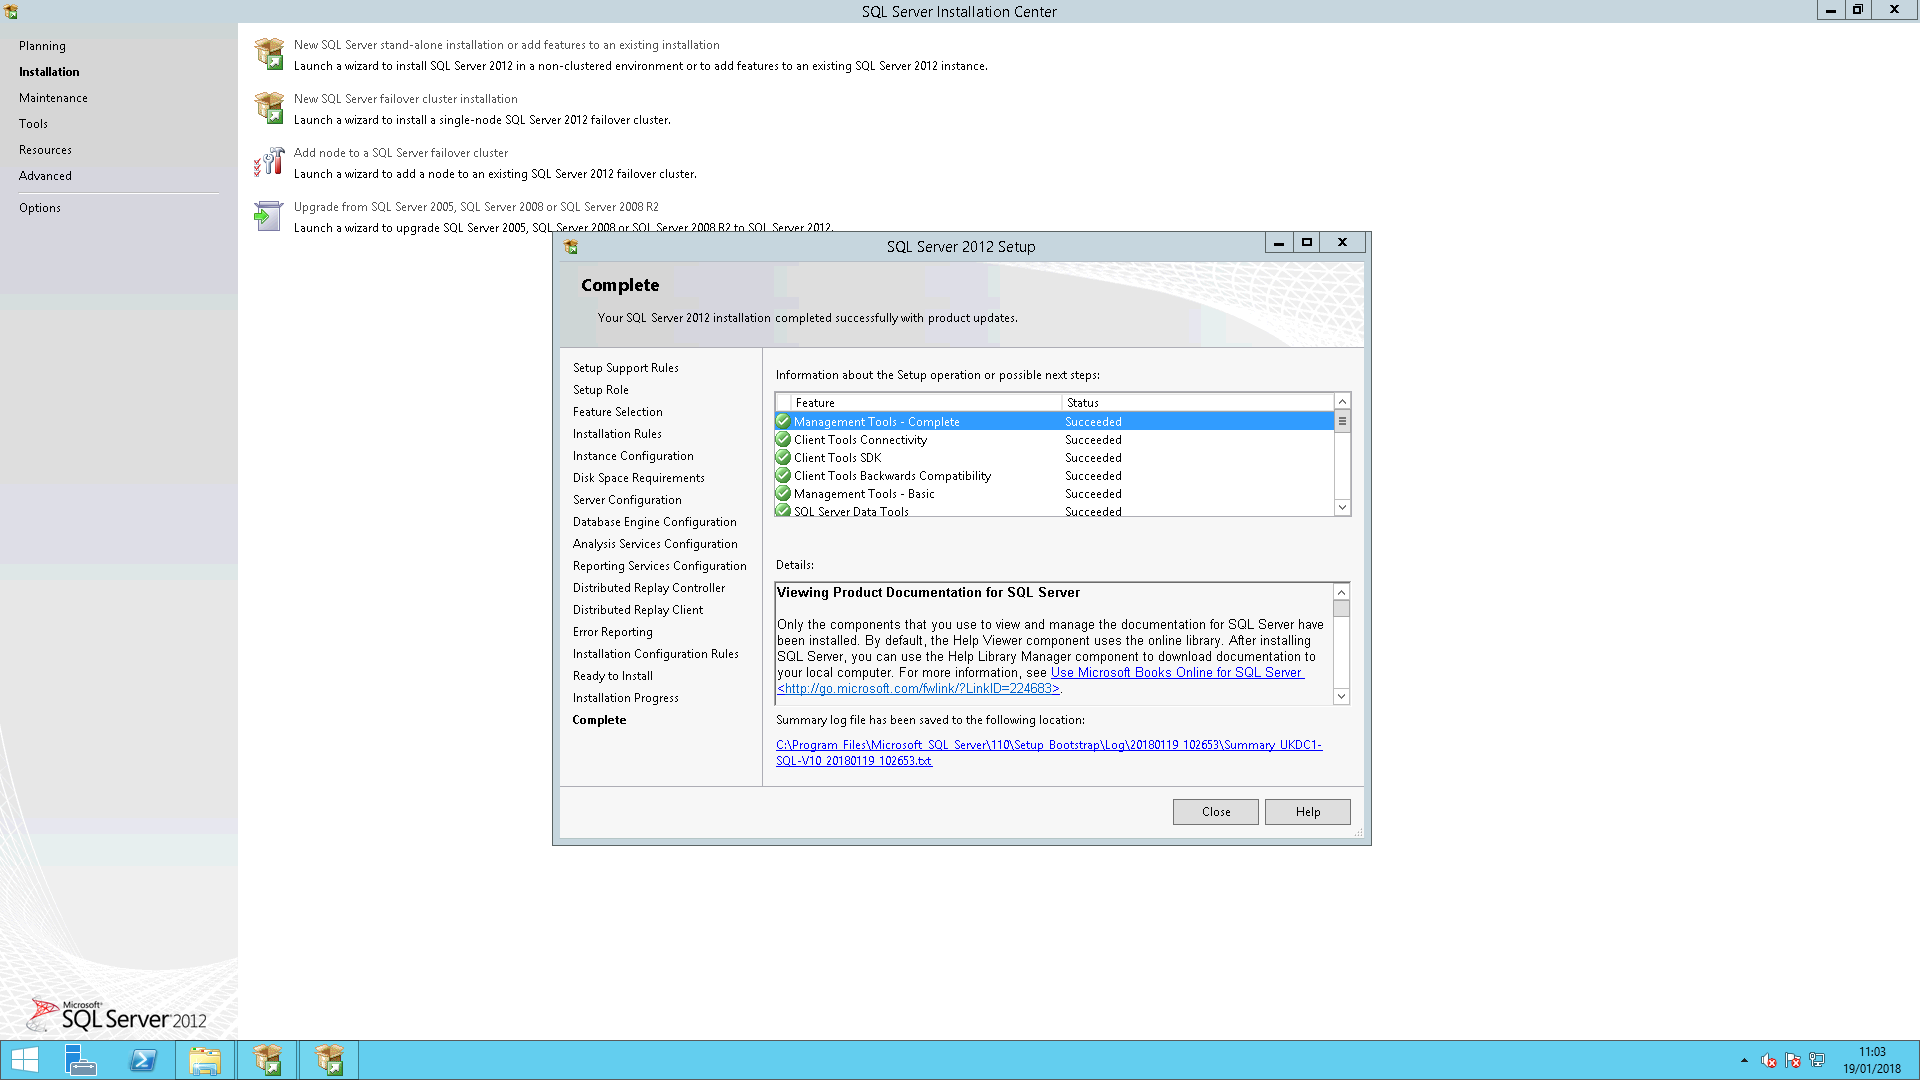Click the Instance Configuration step
1920x1080 pixels.
(x=632, y=456)
